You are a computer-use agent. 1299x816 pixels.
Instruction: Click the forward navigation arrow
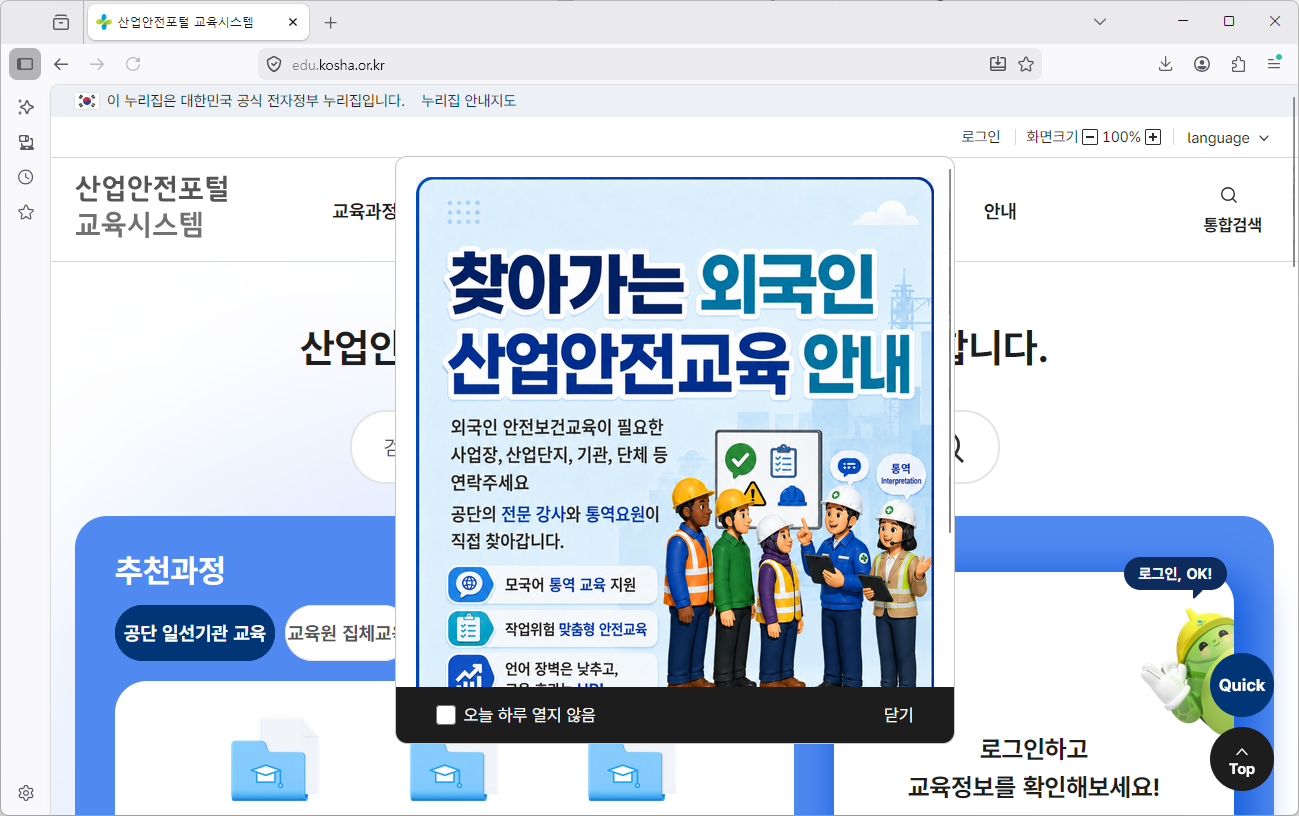[97, 64]
